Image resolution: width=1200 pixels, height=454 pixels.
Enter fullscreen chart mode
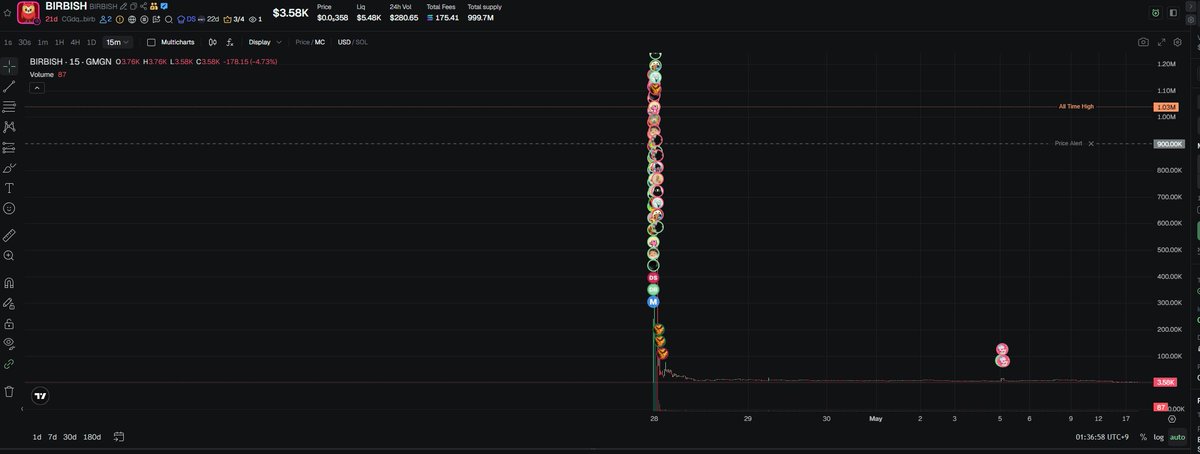[1162, 42]
